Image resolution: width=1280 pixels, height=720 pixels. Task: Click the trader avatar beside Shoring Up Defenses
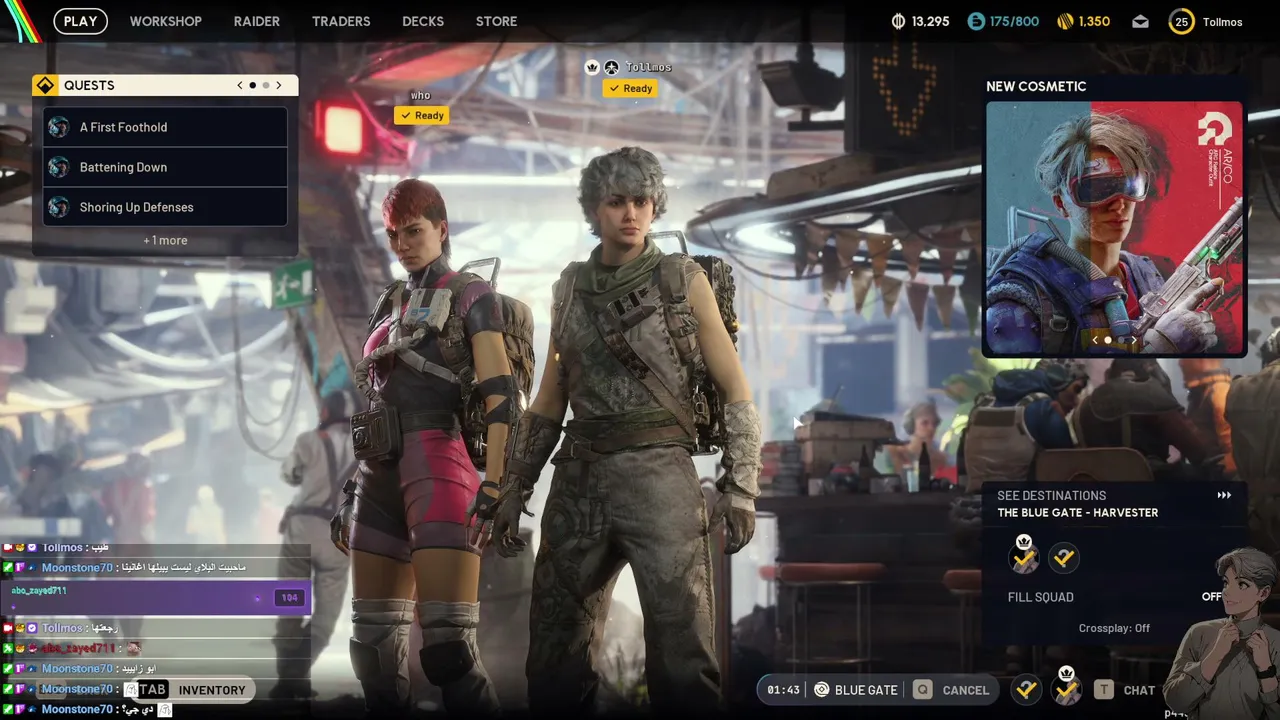pos(59,207)
